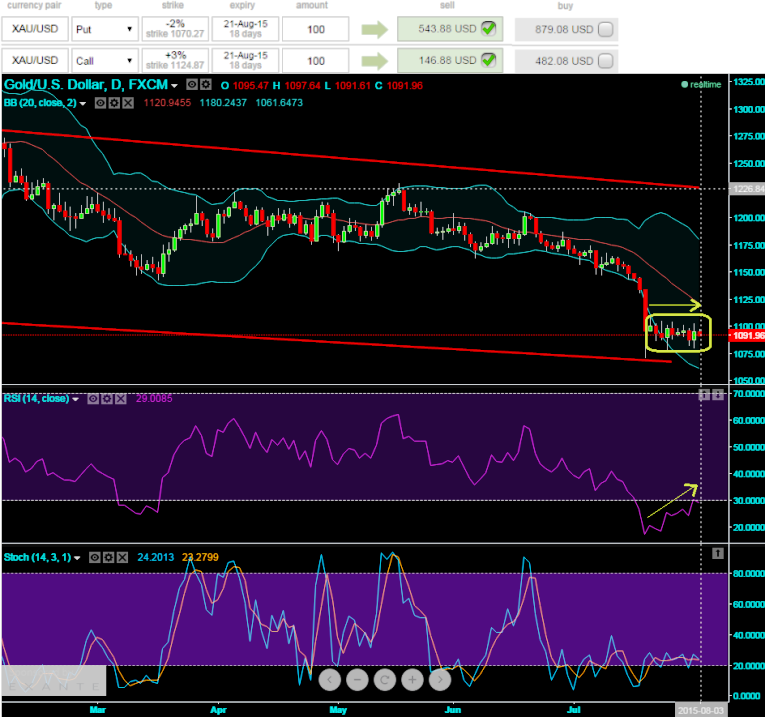Tick the 482.08 USD buy checkbox

606,60
